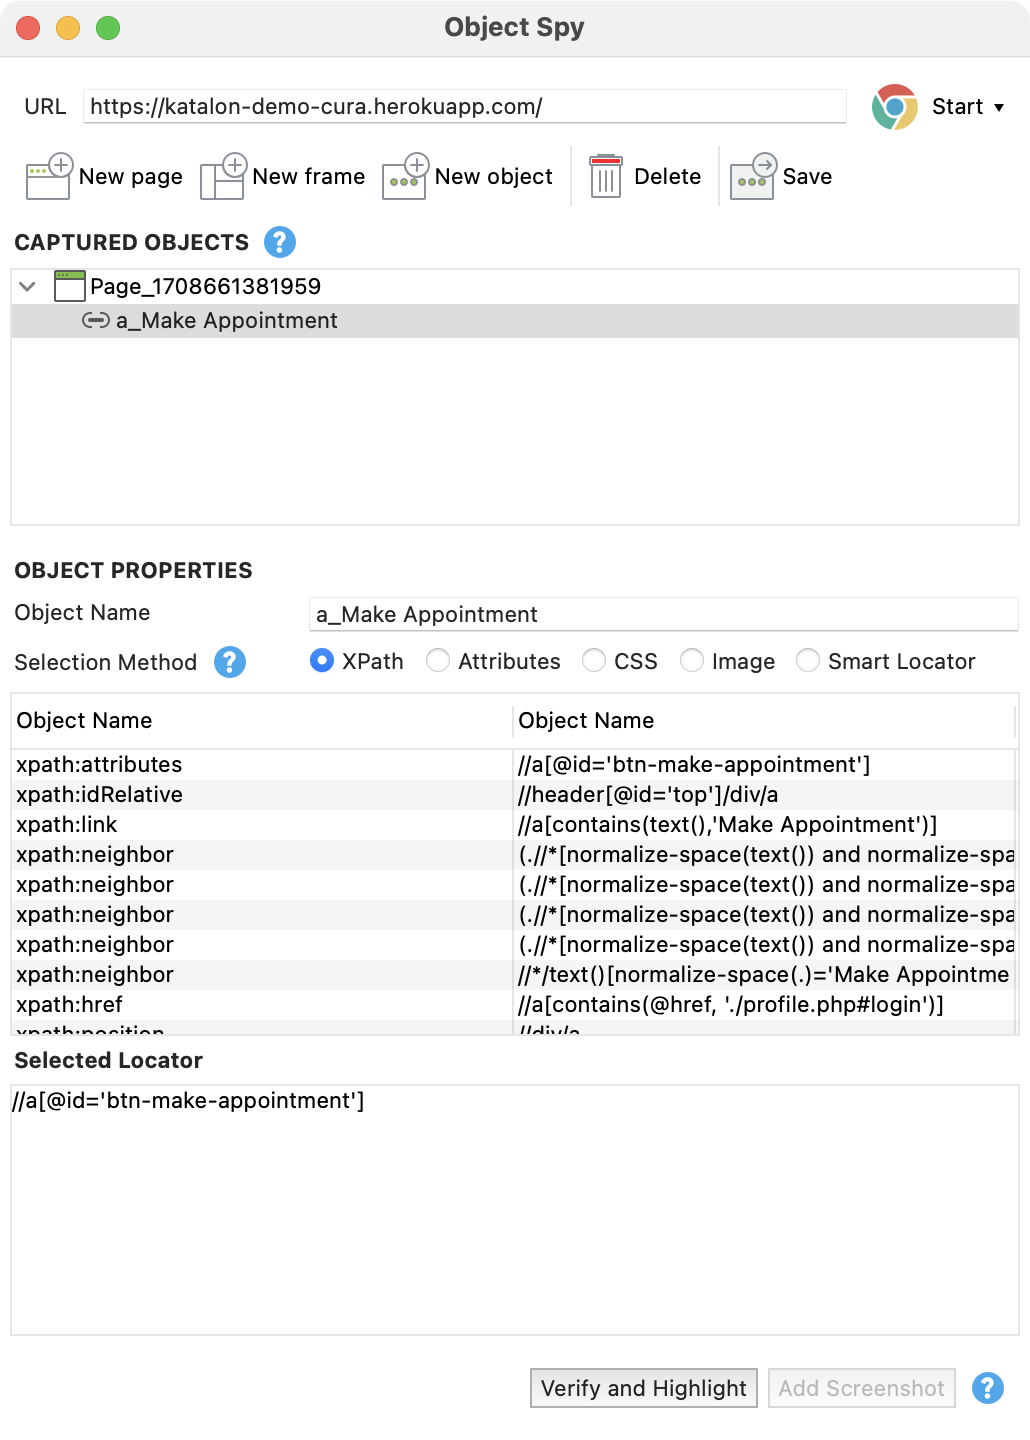Viewport: 1030px width, 1440px height.
Task: Select the xpath:idRelative row
Action: pos(100,795)
